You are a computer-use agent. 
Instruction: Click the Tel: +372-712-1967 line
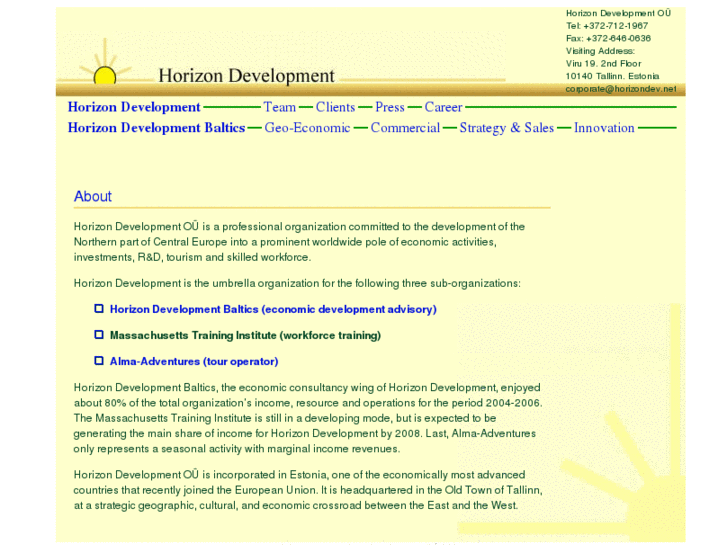(607, 26)
